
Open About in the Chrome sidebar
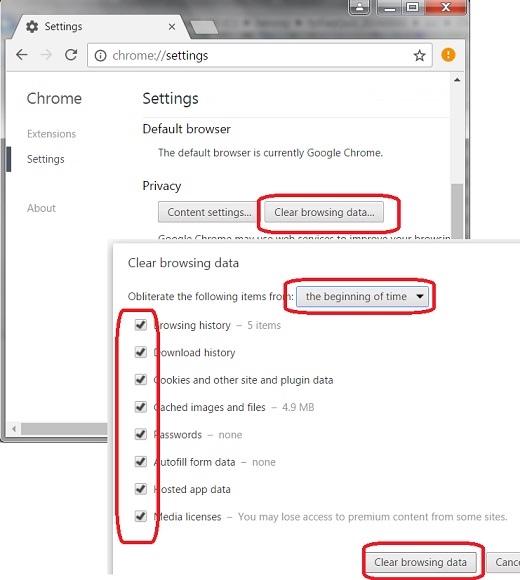[41, 208]
